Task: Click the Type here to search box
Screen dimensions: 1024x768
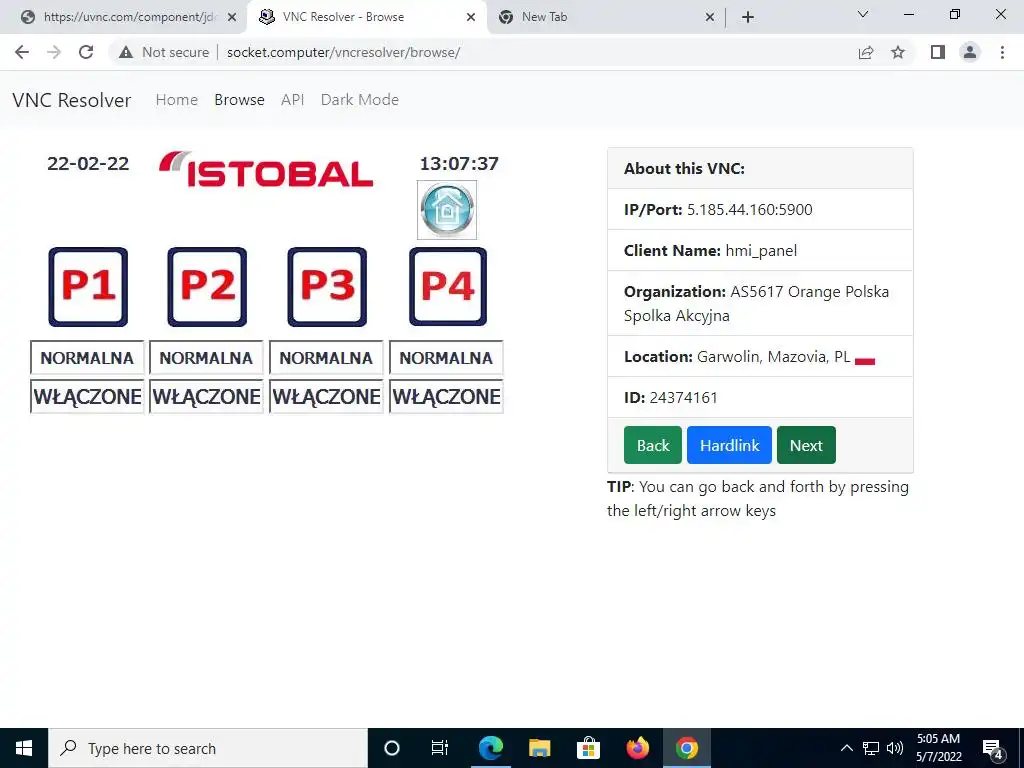Action: pyautogui.click(x=208, y=748)
